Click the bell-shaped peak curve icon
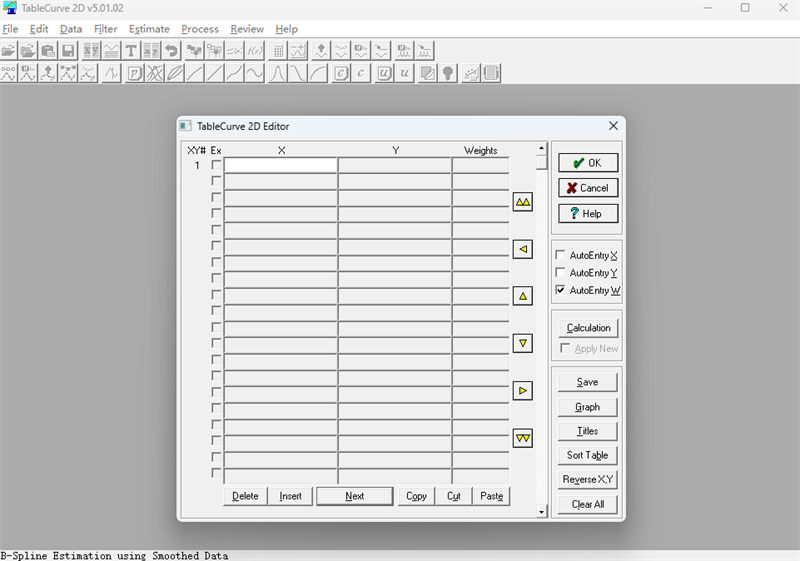The image size is (800, 561). click(x=278, y=73)
